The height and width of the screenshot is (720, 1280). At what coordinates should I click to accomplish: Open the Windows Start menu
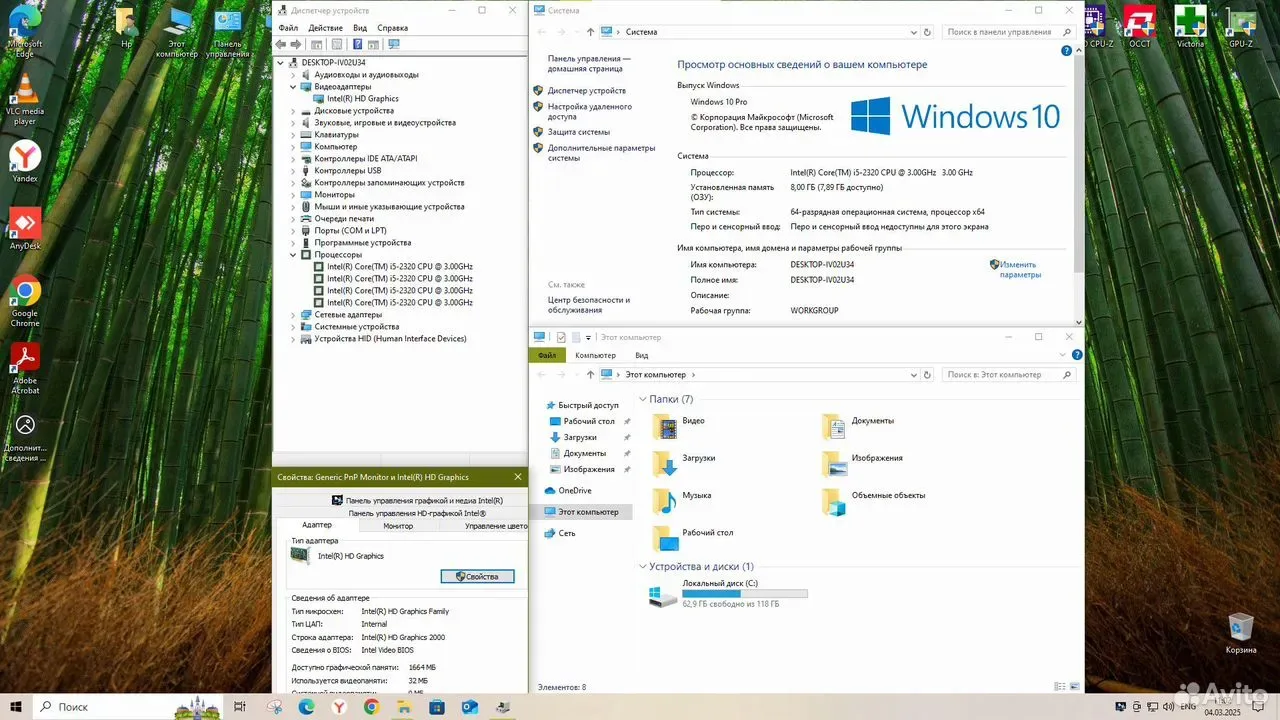tap(16, 706)
